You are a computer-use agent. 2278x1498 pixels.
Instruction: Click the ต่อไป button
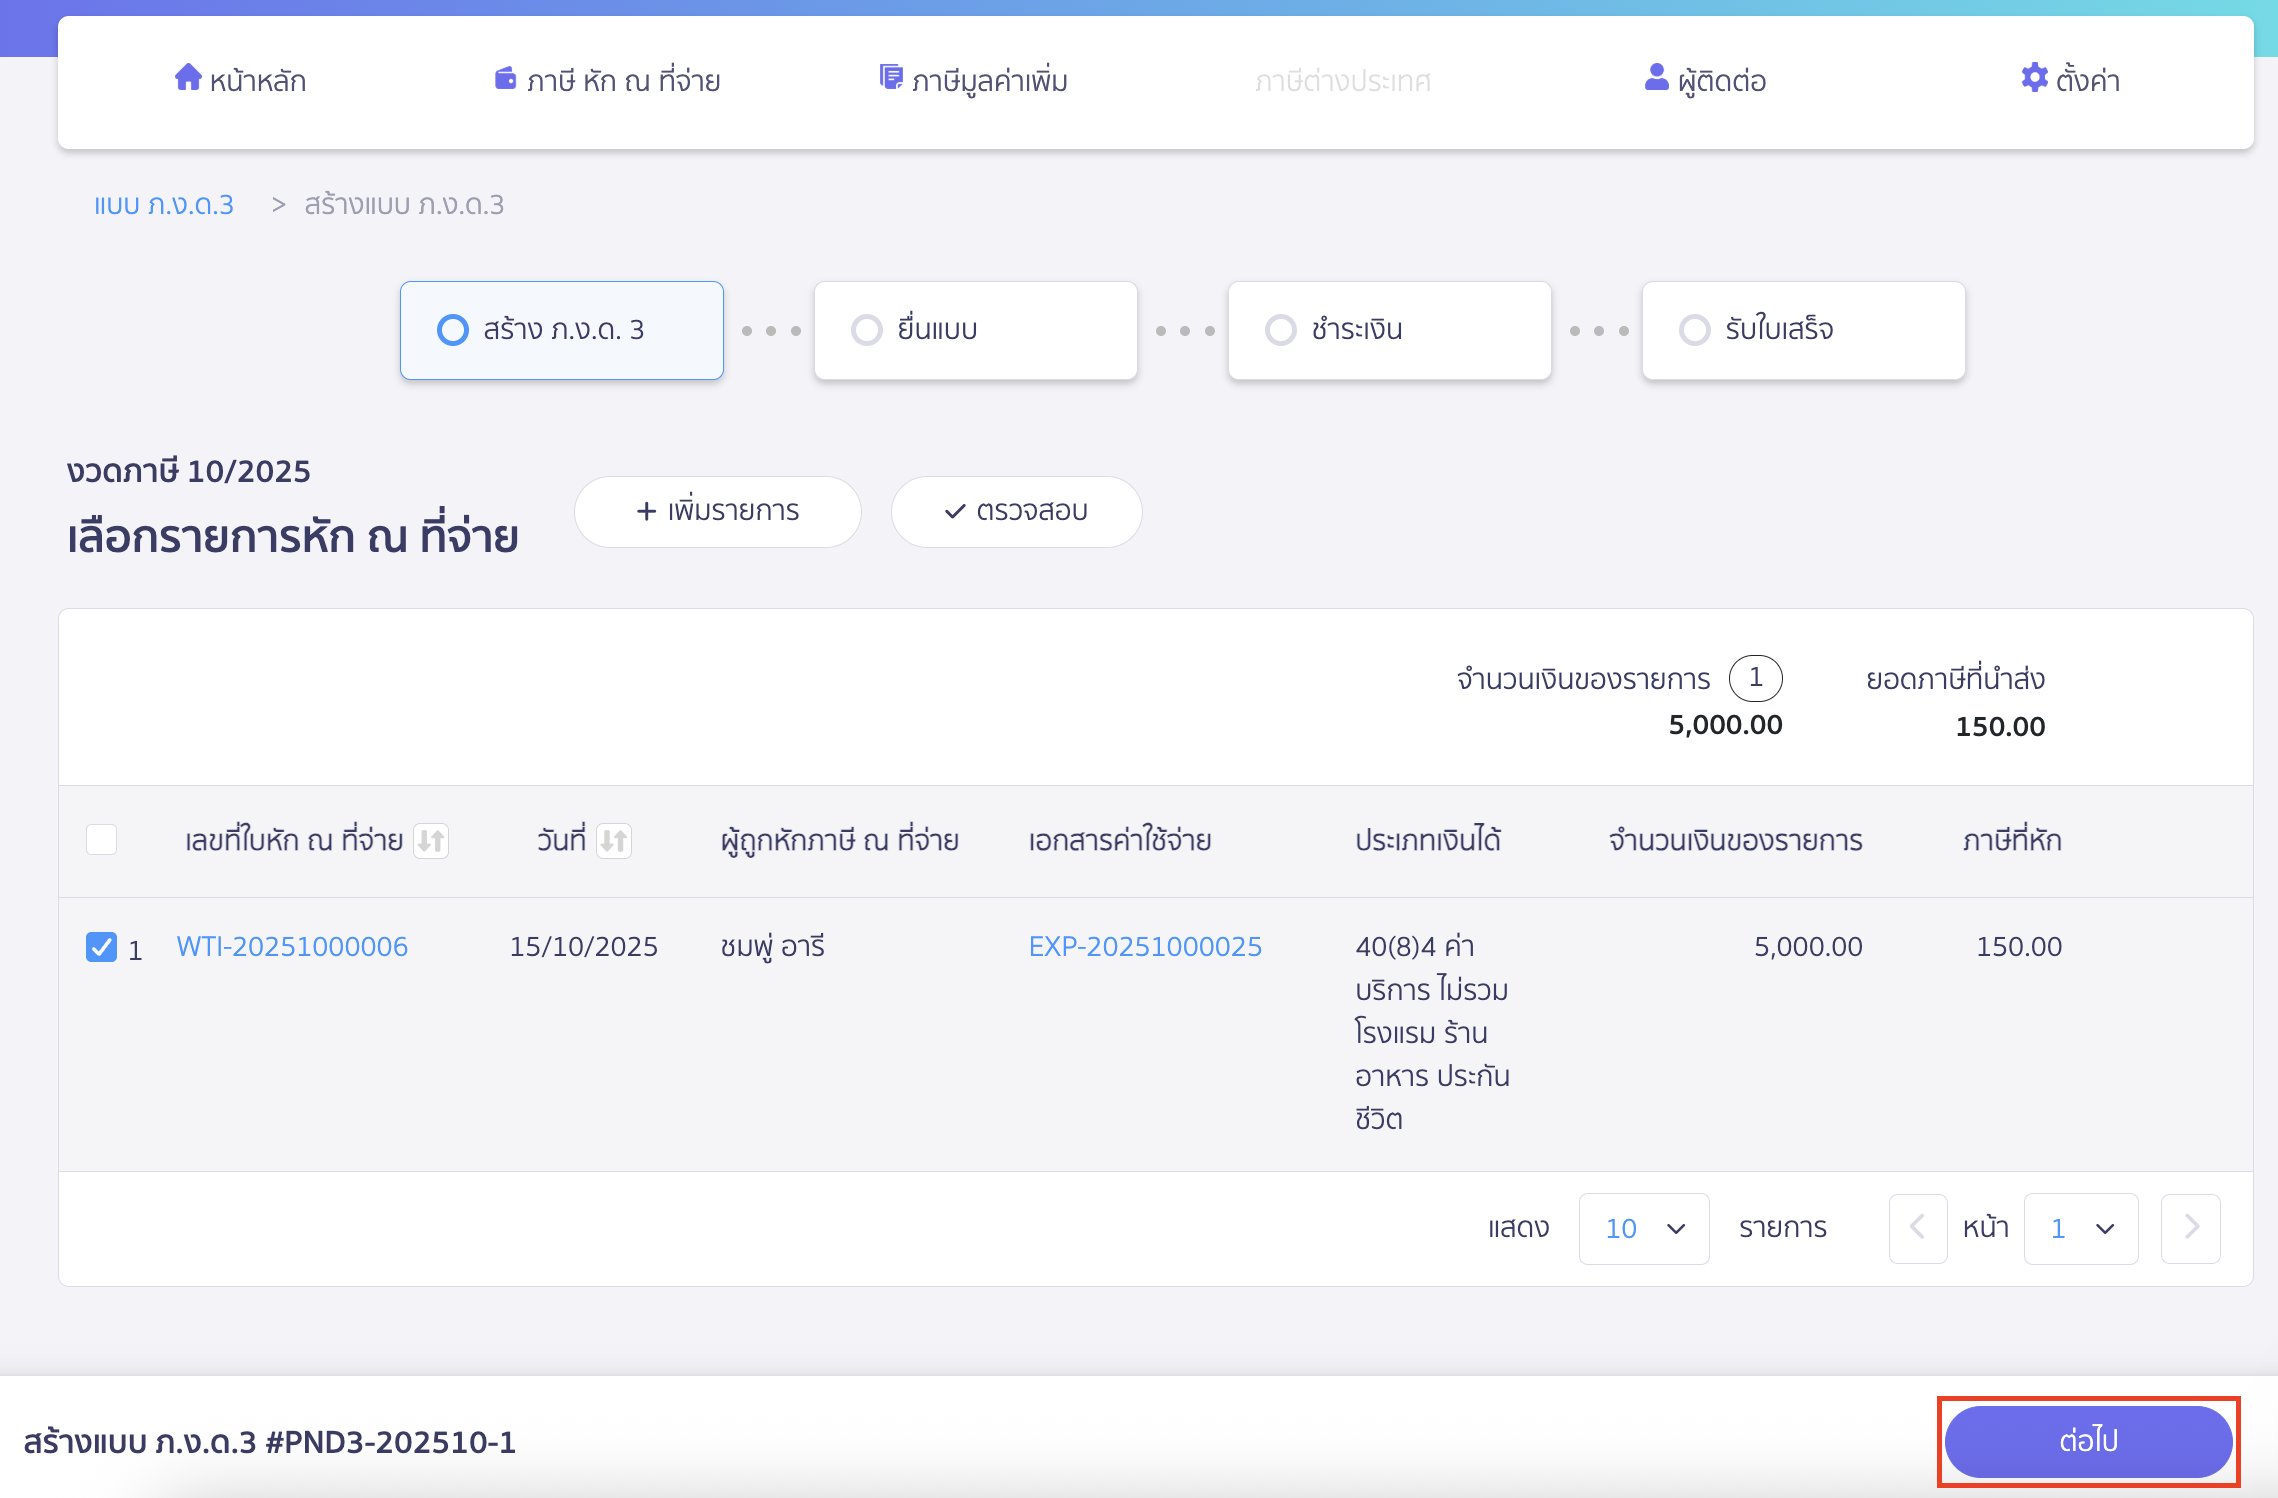2088,1441
